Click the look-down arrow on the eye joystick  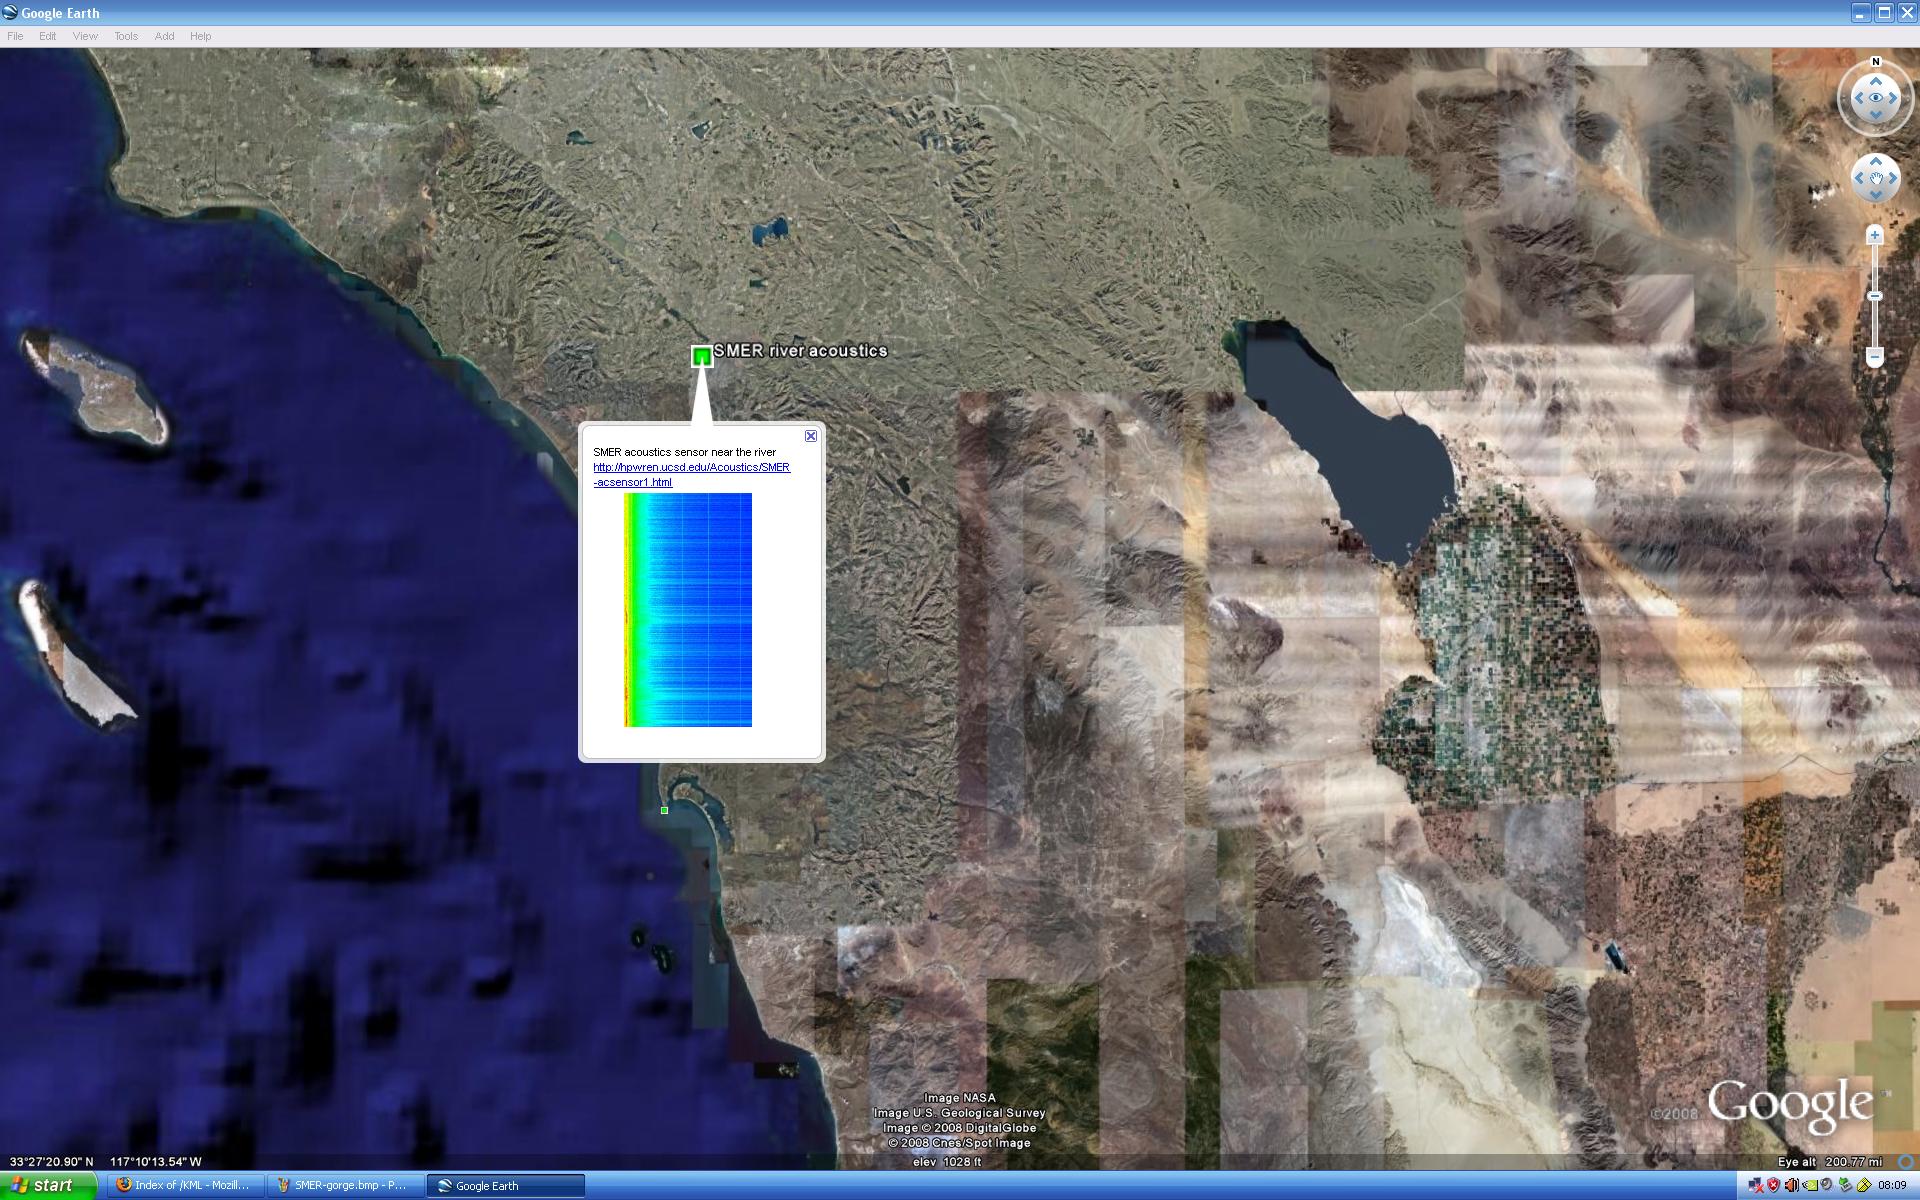[1876, 114]
